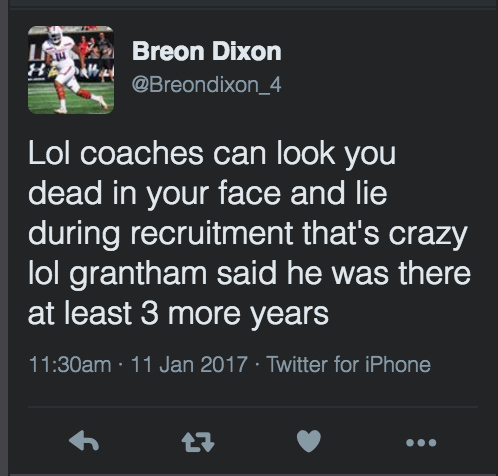Screen dimensions: 498x476
Task: Retweet the tweet about coaches lying
Action: point(198,442)
